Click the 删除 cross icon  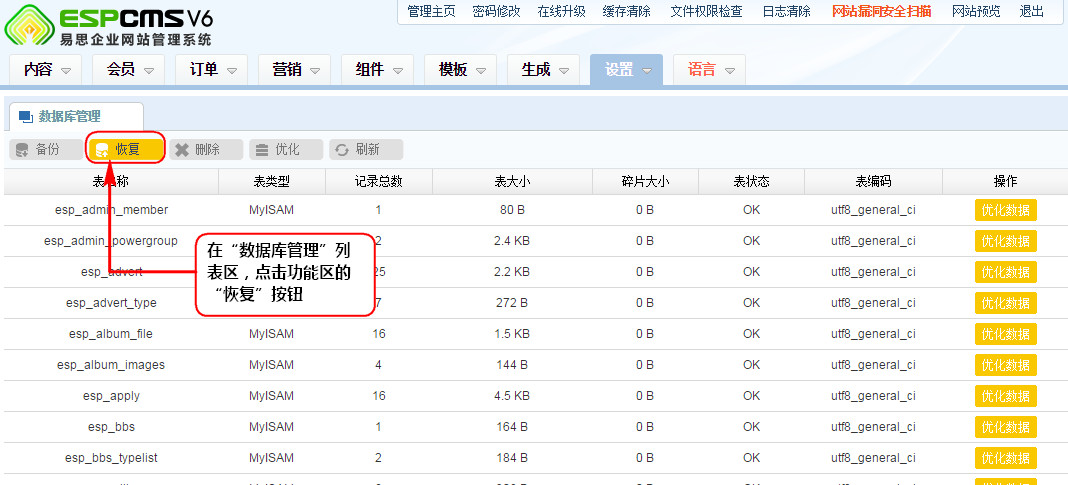[x=182, y=150]
